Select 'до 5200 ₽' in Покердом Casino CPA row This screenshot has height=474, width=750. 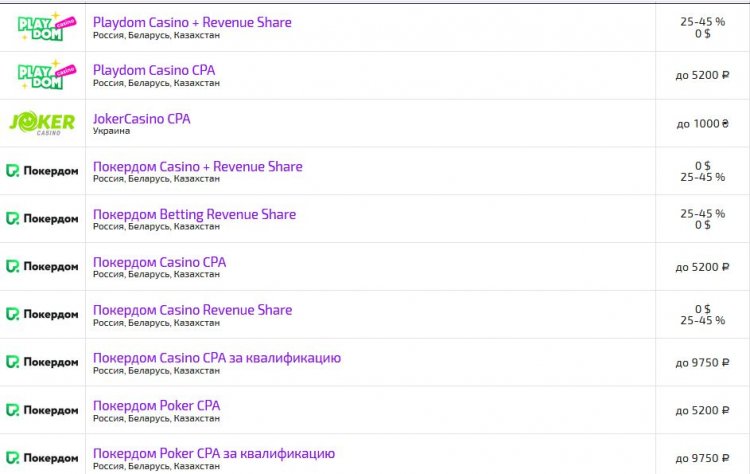point(702,267)
